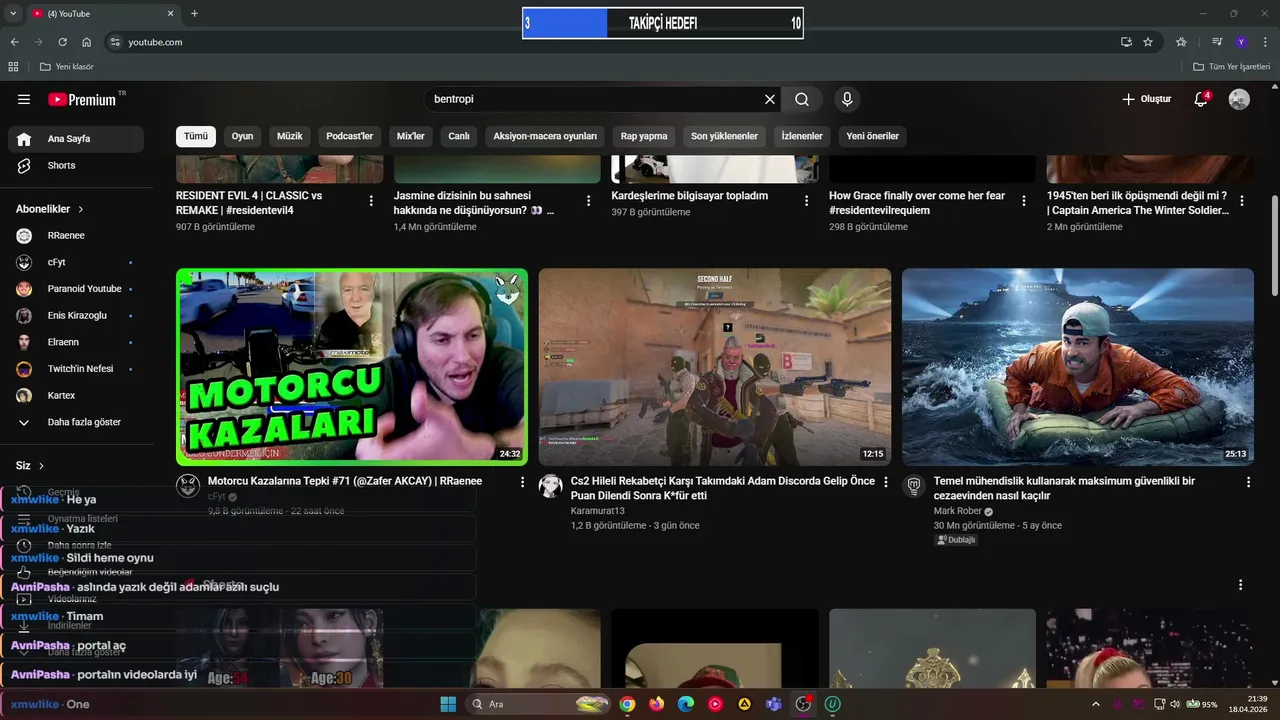1280x720 pixels.
Task: Reload the page in Chrome
Action: click(x=62, y=42)
